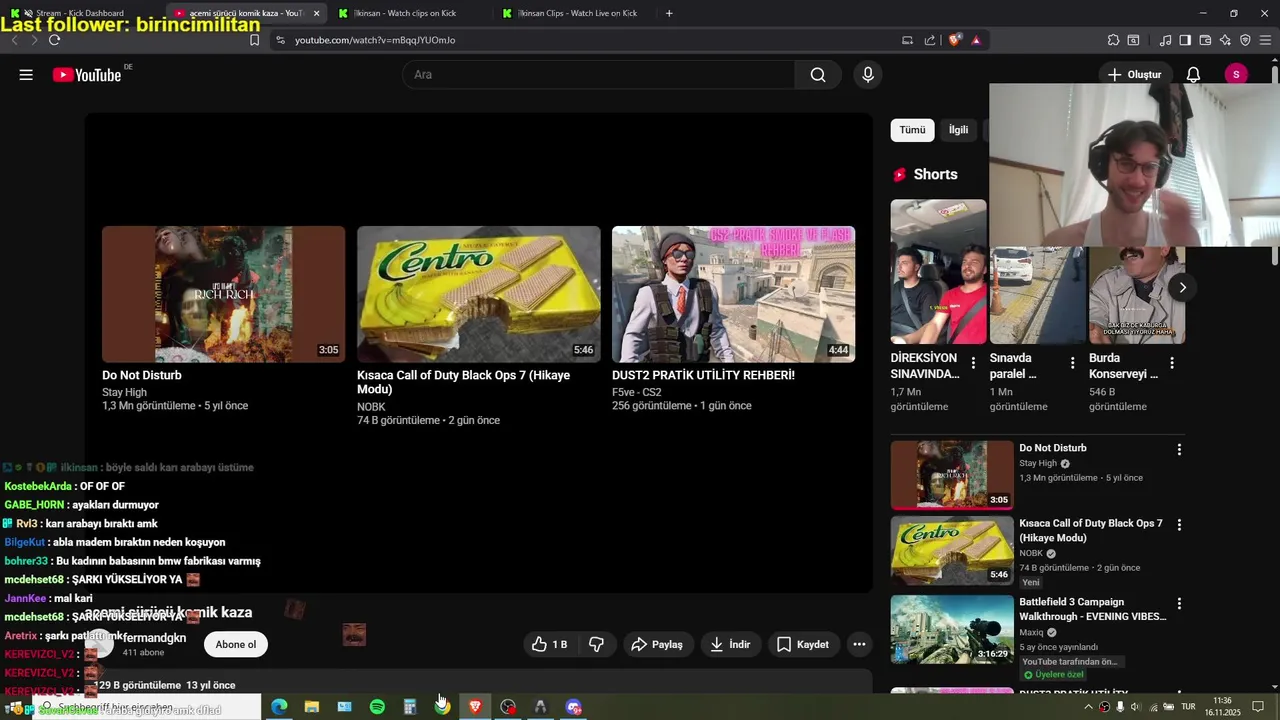This screenshot has width=1280, height=720.
Task: Open OBS Studio from the taskbar
Action: click(508, 707)
